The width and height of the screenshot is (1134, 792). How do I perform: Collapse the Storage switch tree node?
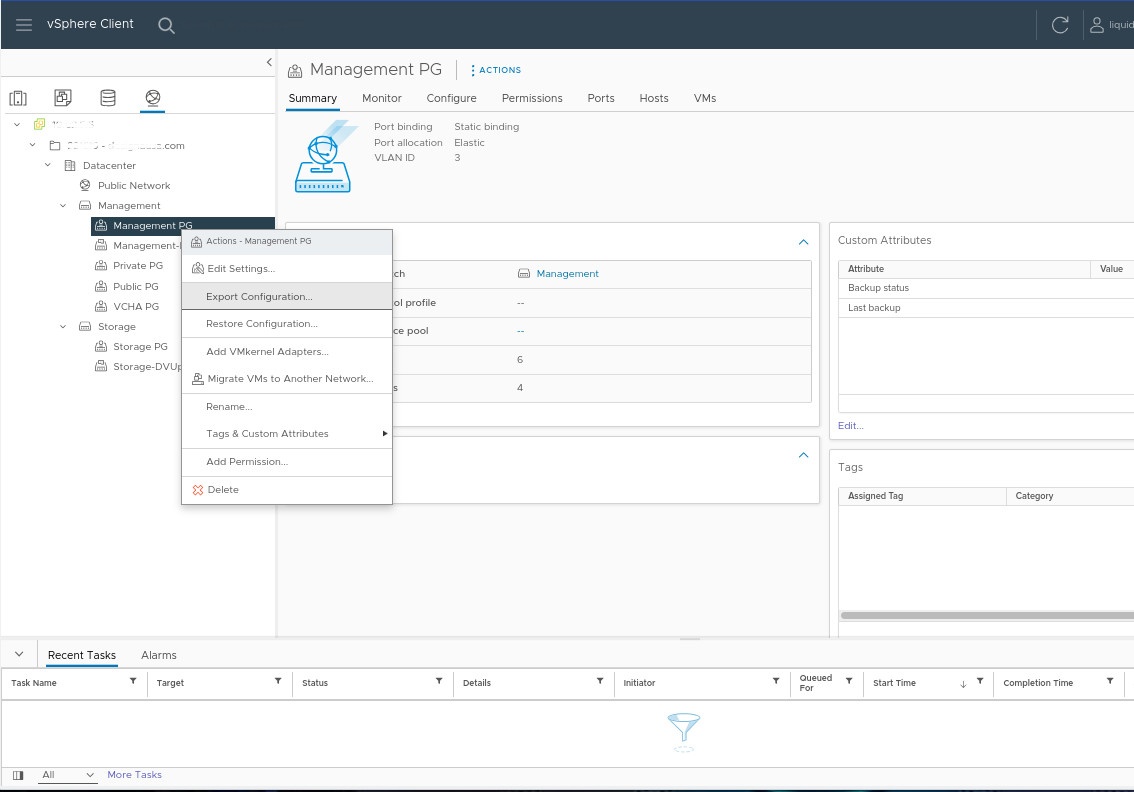coord(62,326)
